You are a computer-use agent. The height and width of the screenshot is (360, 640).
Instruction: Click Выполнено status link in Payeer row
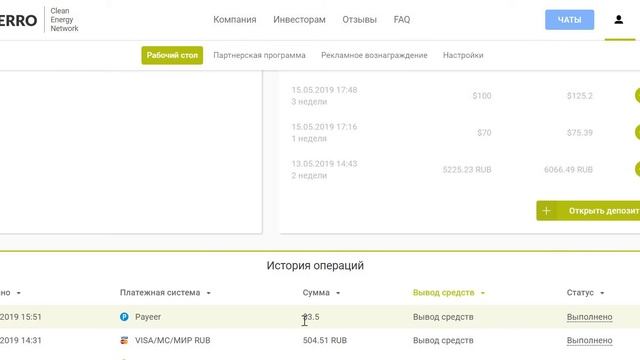click(589, 317)
